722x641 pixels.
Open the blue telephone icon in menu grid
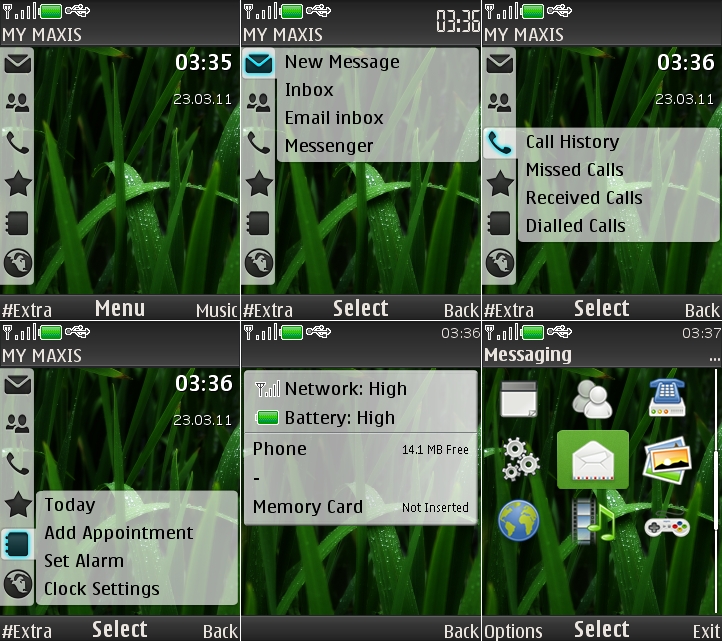pos(667,398)
